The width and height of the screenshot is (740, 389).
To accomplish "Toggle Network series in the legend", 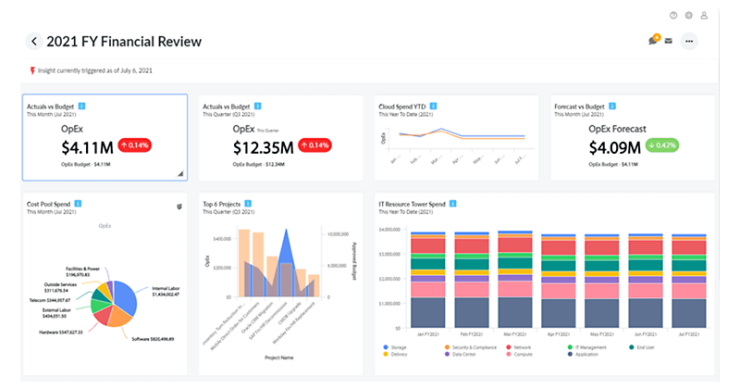I will pos(519,347).
